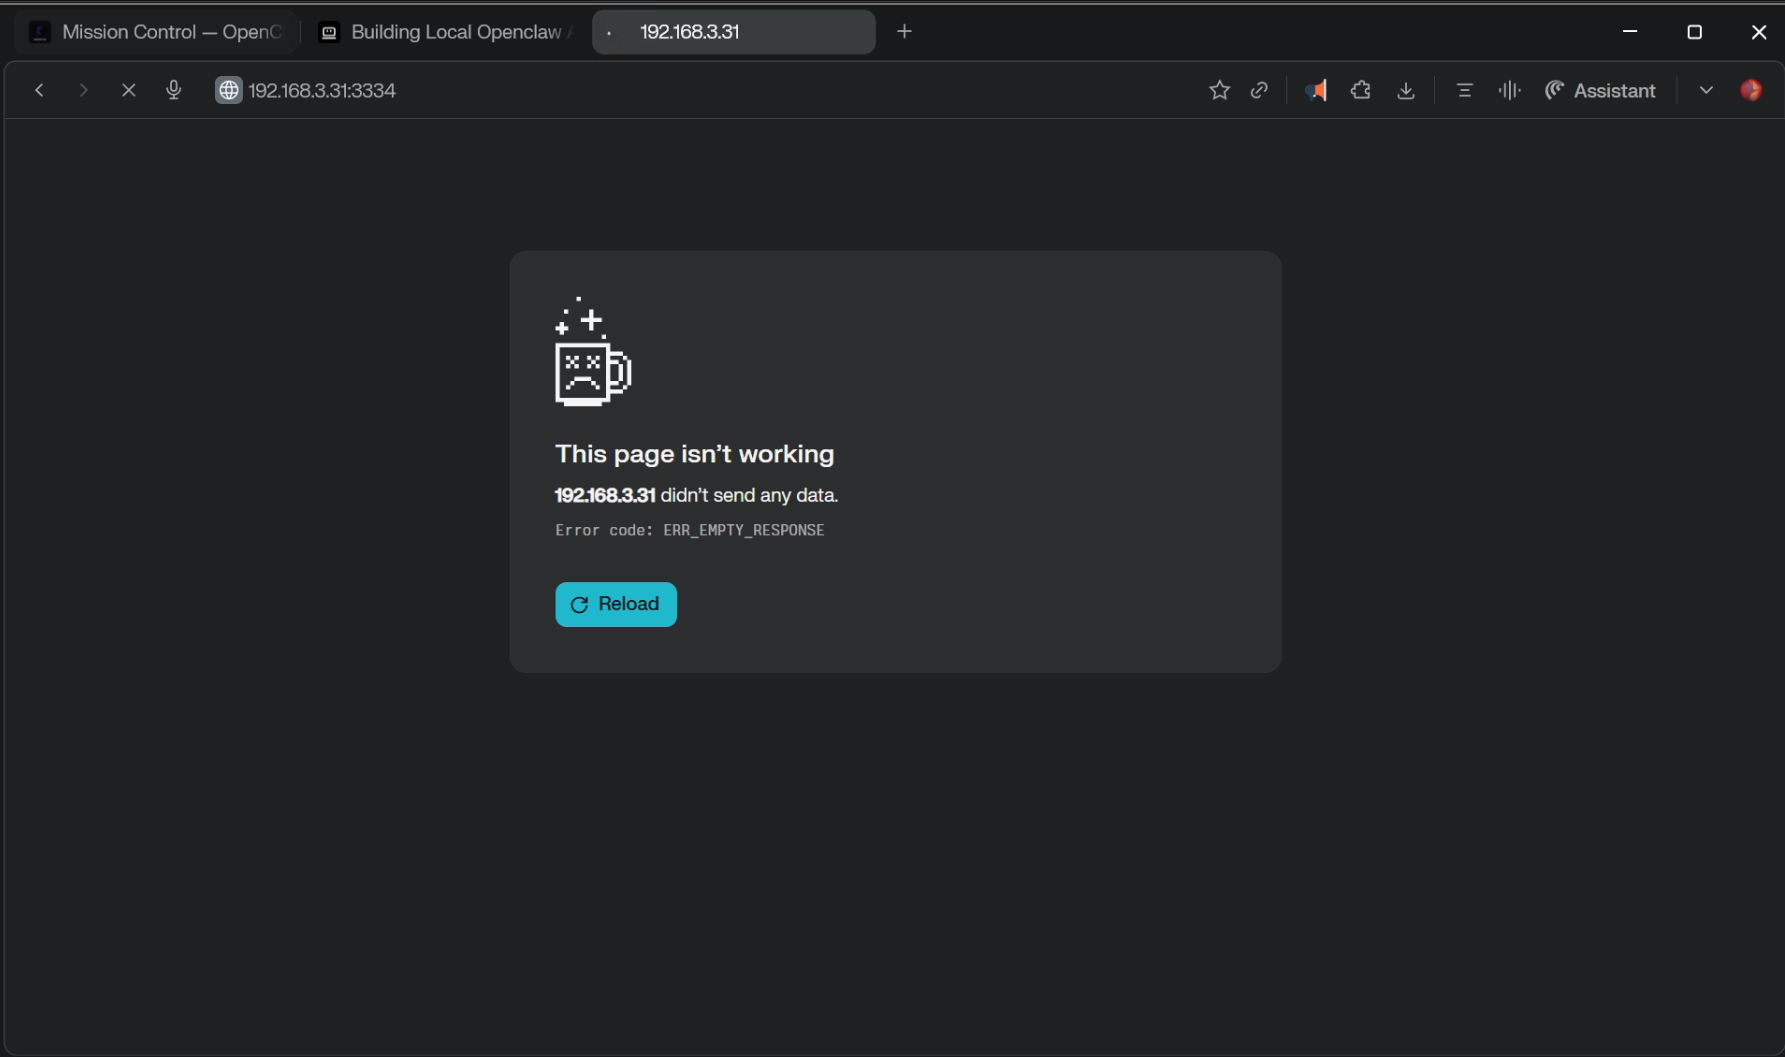Click the back navigation arrow
1785x1057 pixels.
(x=39, y=90)
